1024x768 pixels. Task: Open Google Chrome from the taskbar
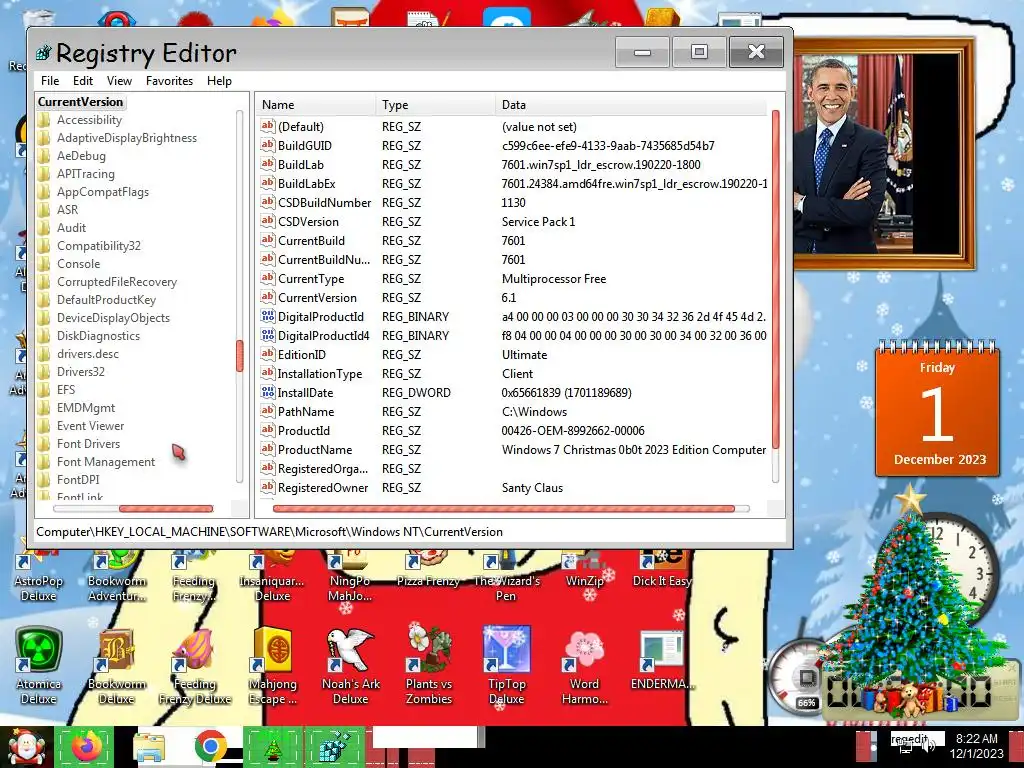(210, 747)
